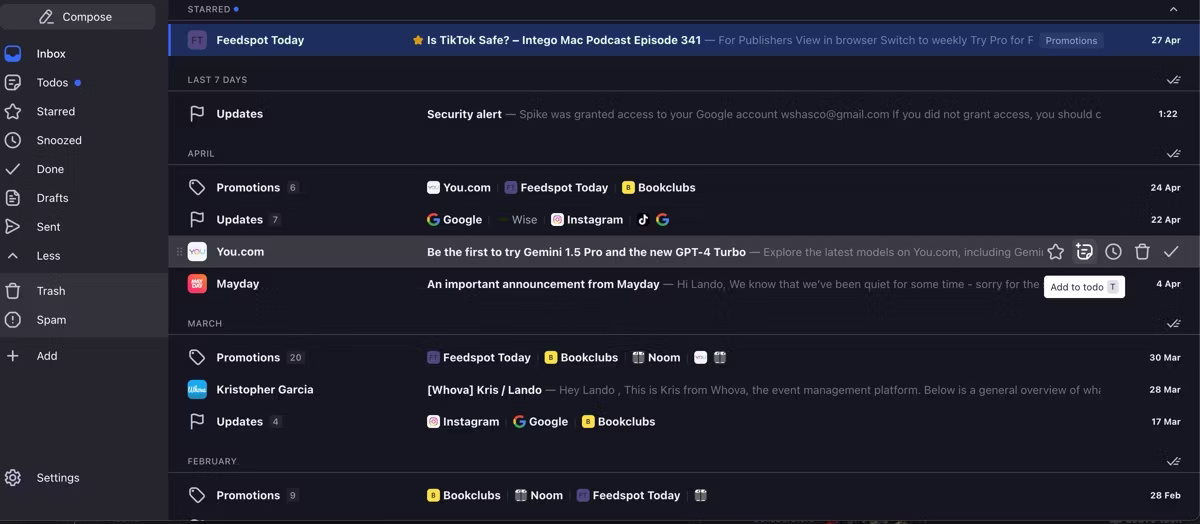Open Settings from the sidebar
1200x524 pixels.
(x=58, y=478)
